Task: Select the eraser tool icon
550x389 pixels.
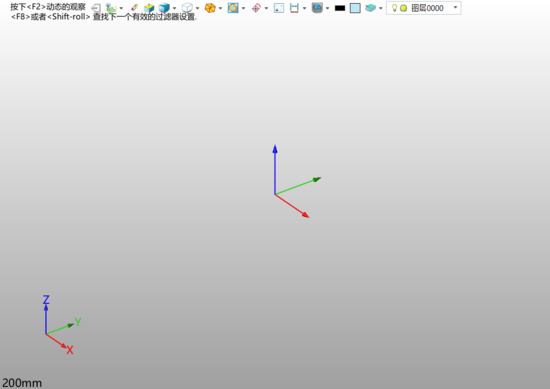Action: pos(134,8)
